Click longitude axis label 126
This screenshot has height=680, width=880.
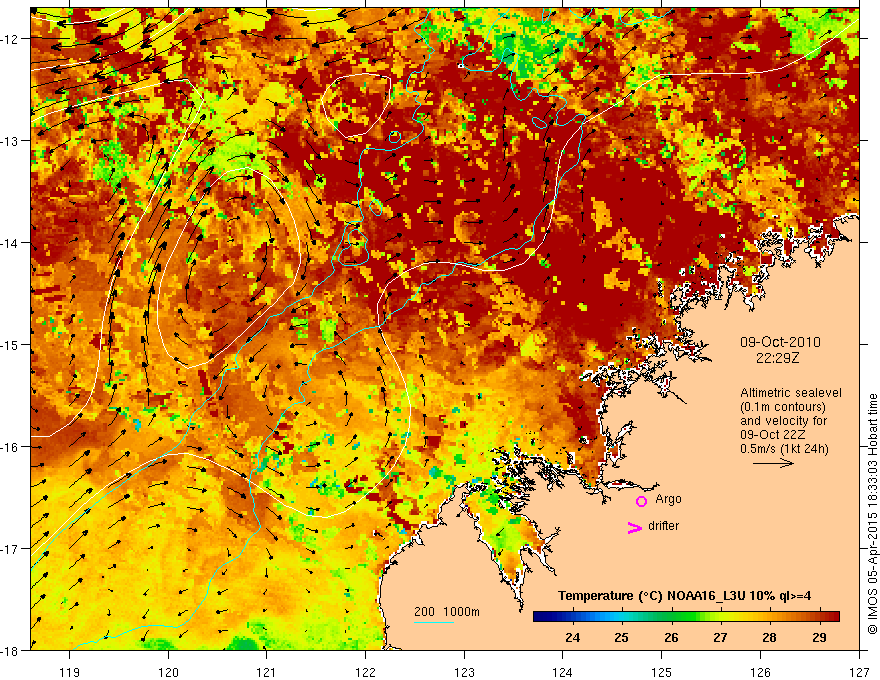pos(760,672)
